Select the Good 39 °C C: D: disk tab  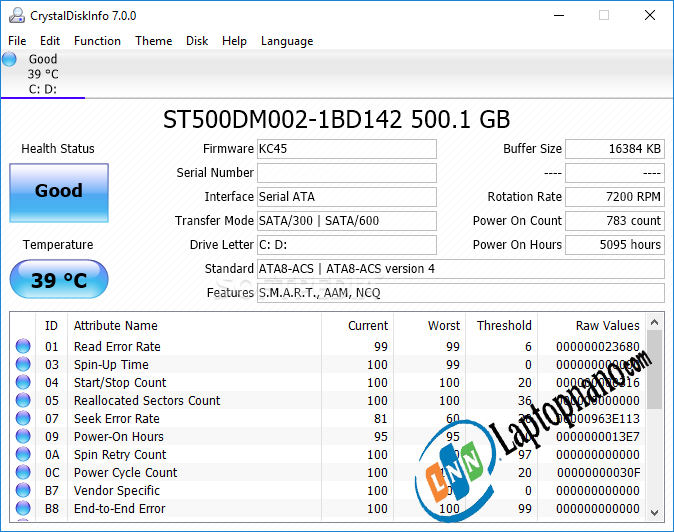(43, 74)
